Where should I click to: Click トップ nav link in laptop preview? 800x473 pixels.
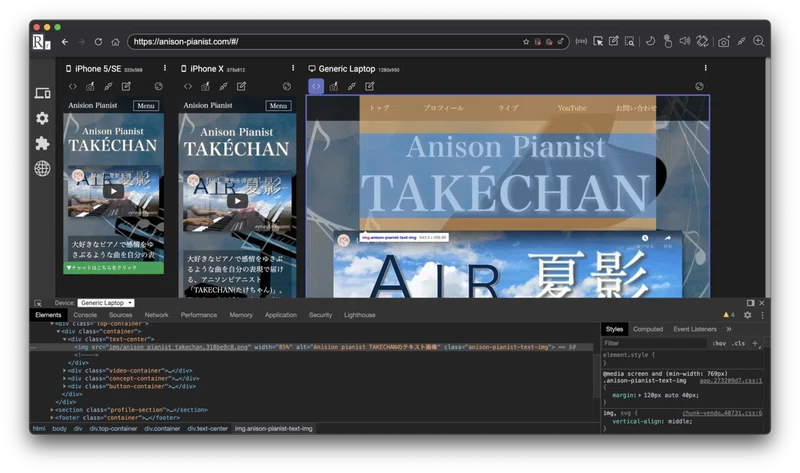tap(380, 108)
